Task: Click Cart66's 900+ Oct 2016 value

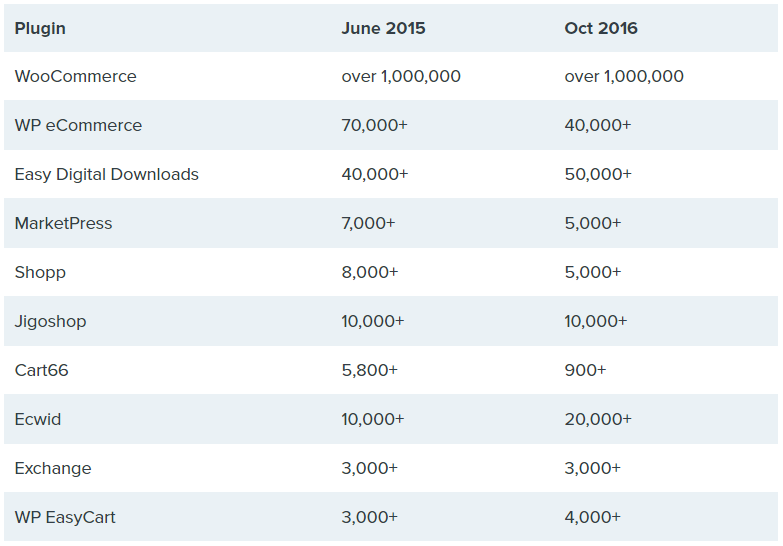Action: pos(585,370)
